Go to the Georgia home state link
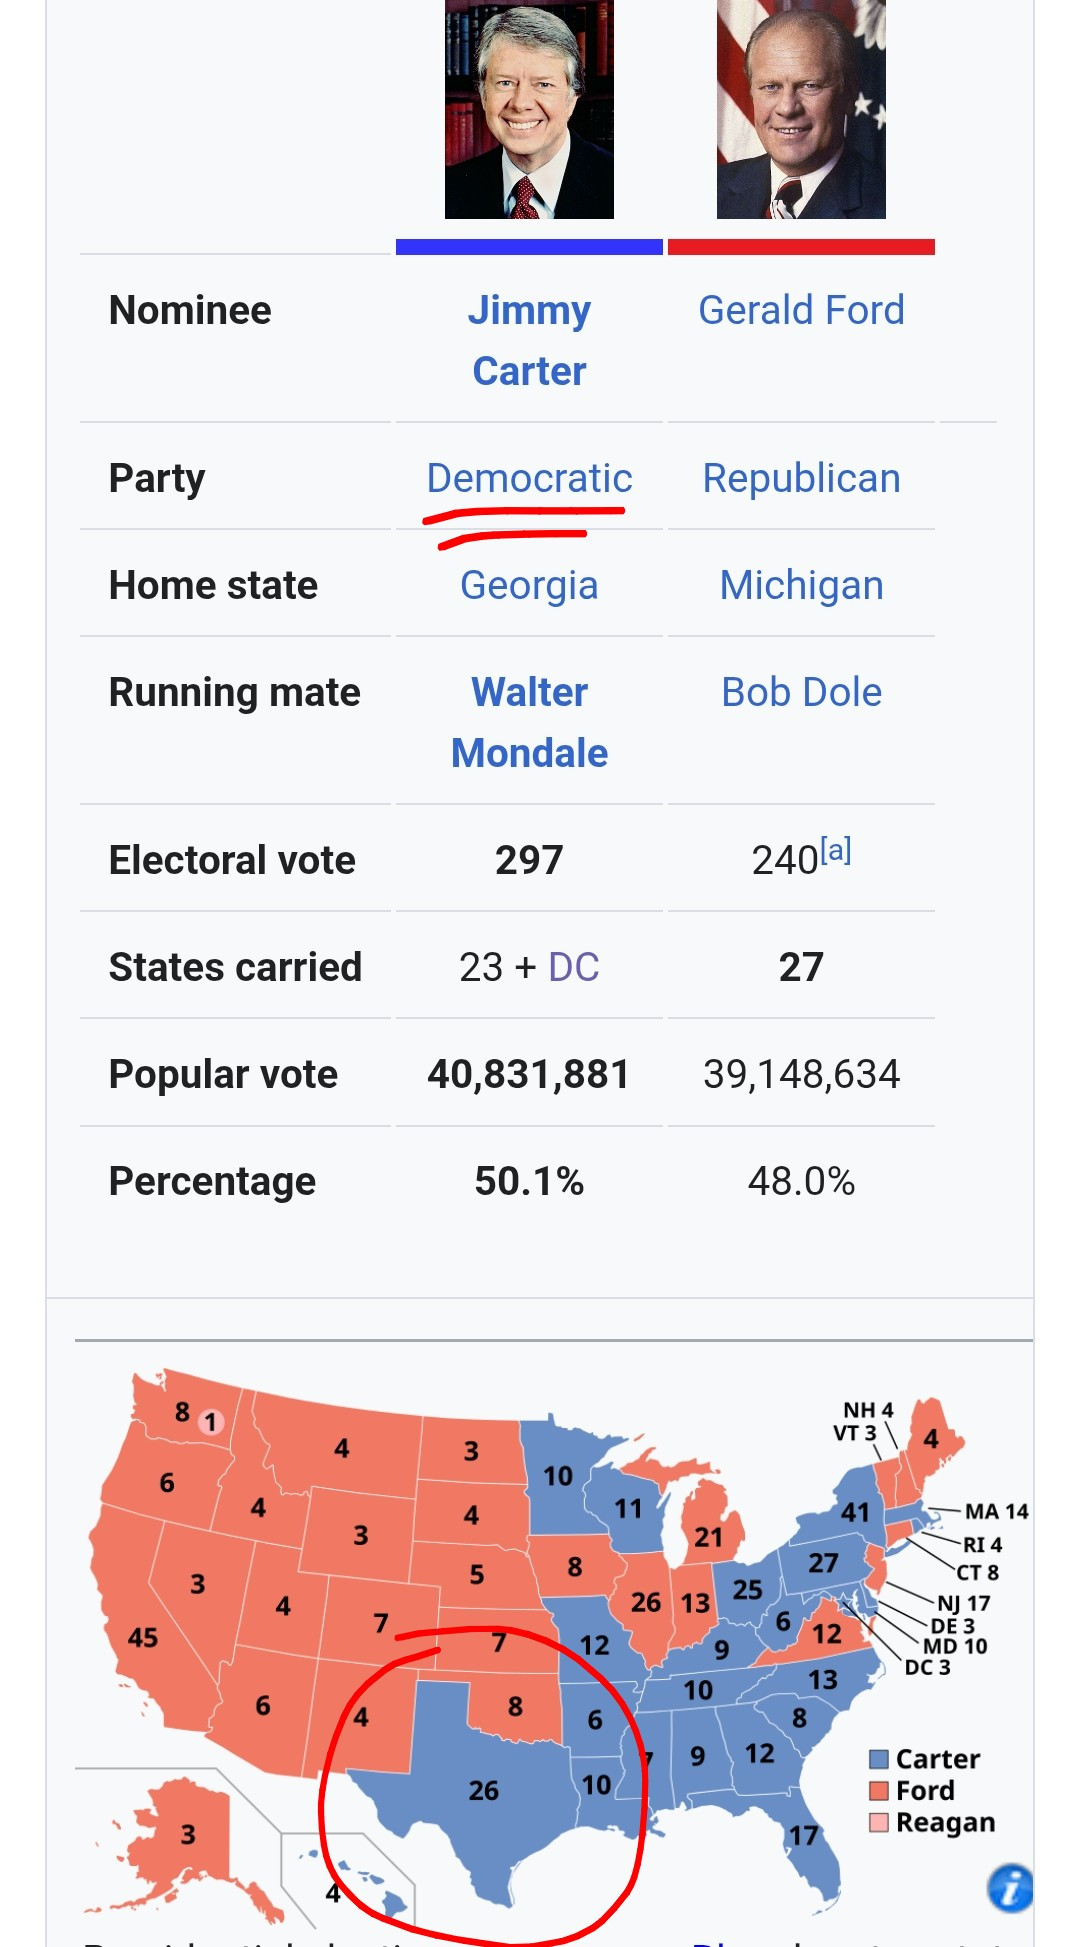Image resolution: width=1080 pixels, height=1947 pixels. tap(529, 585)
